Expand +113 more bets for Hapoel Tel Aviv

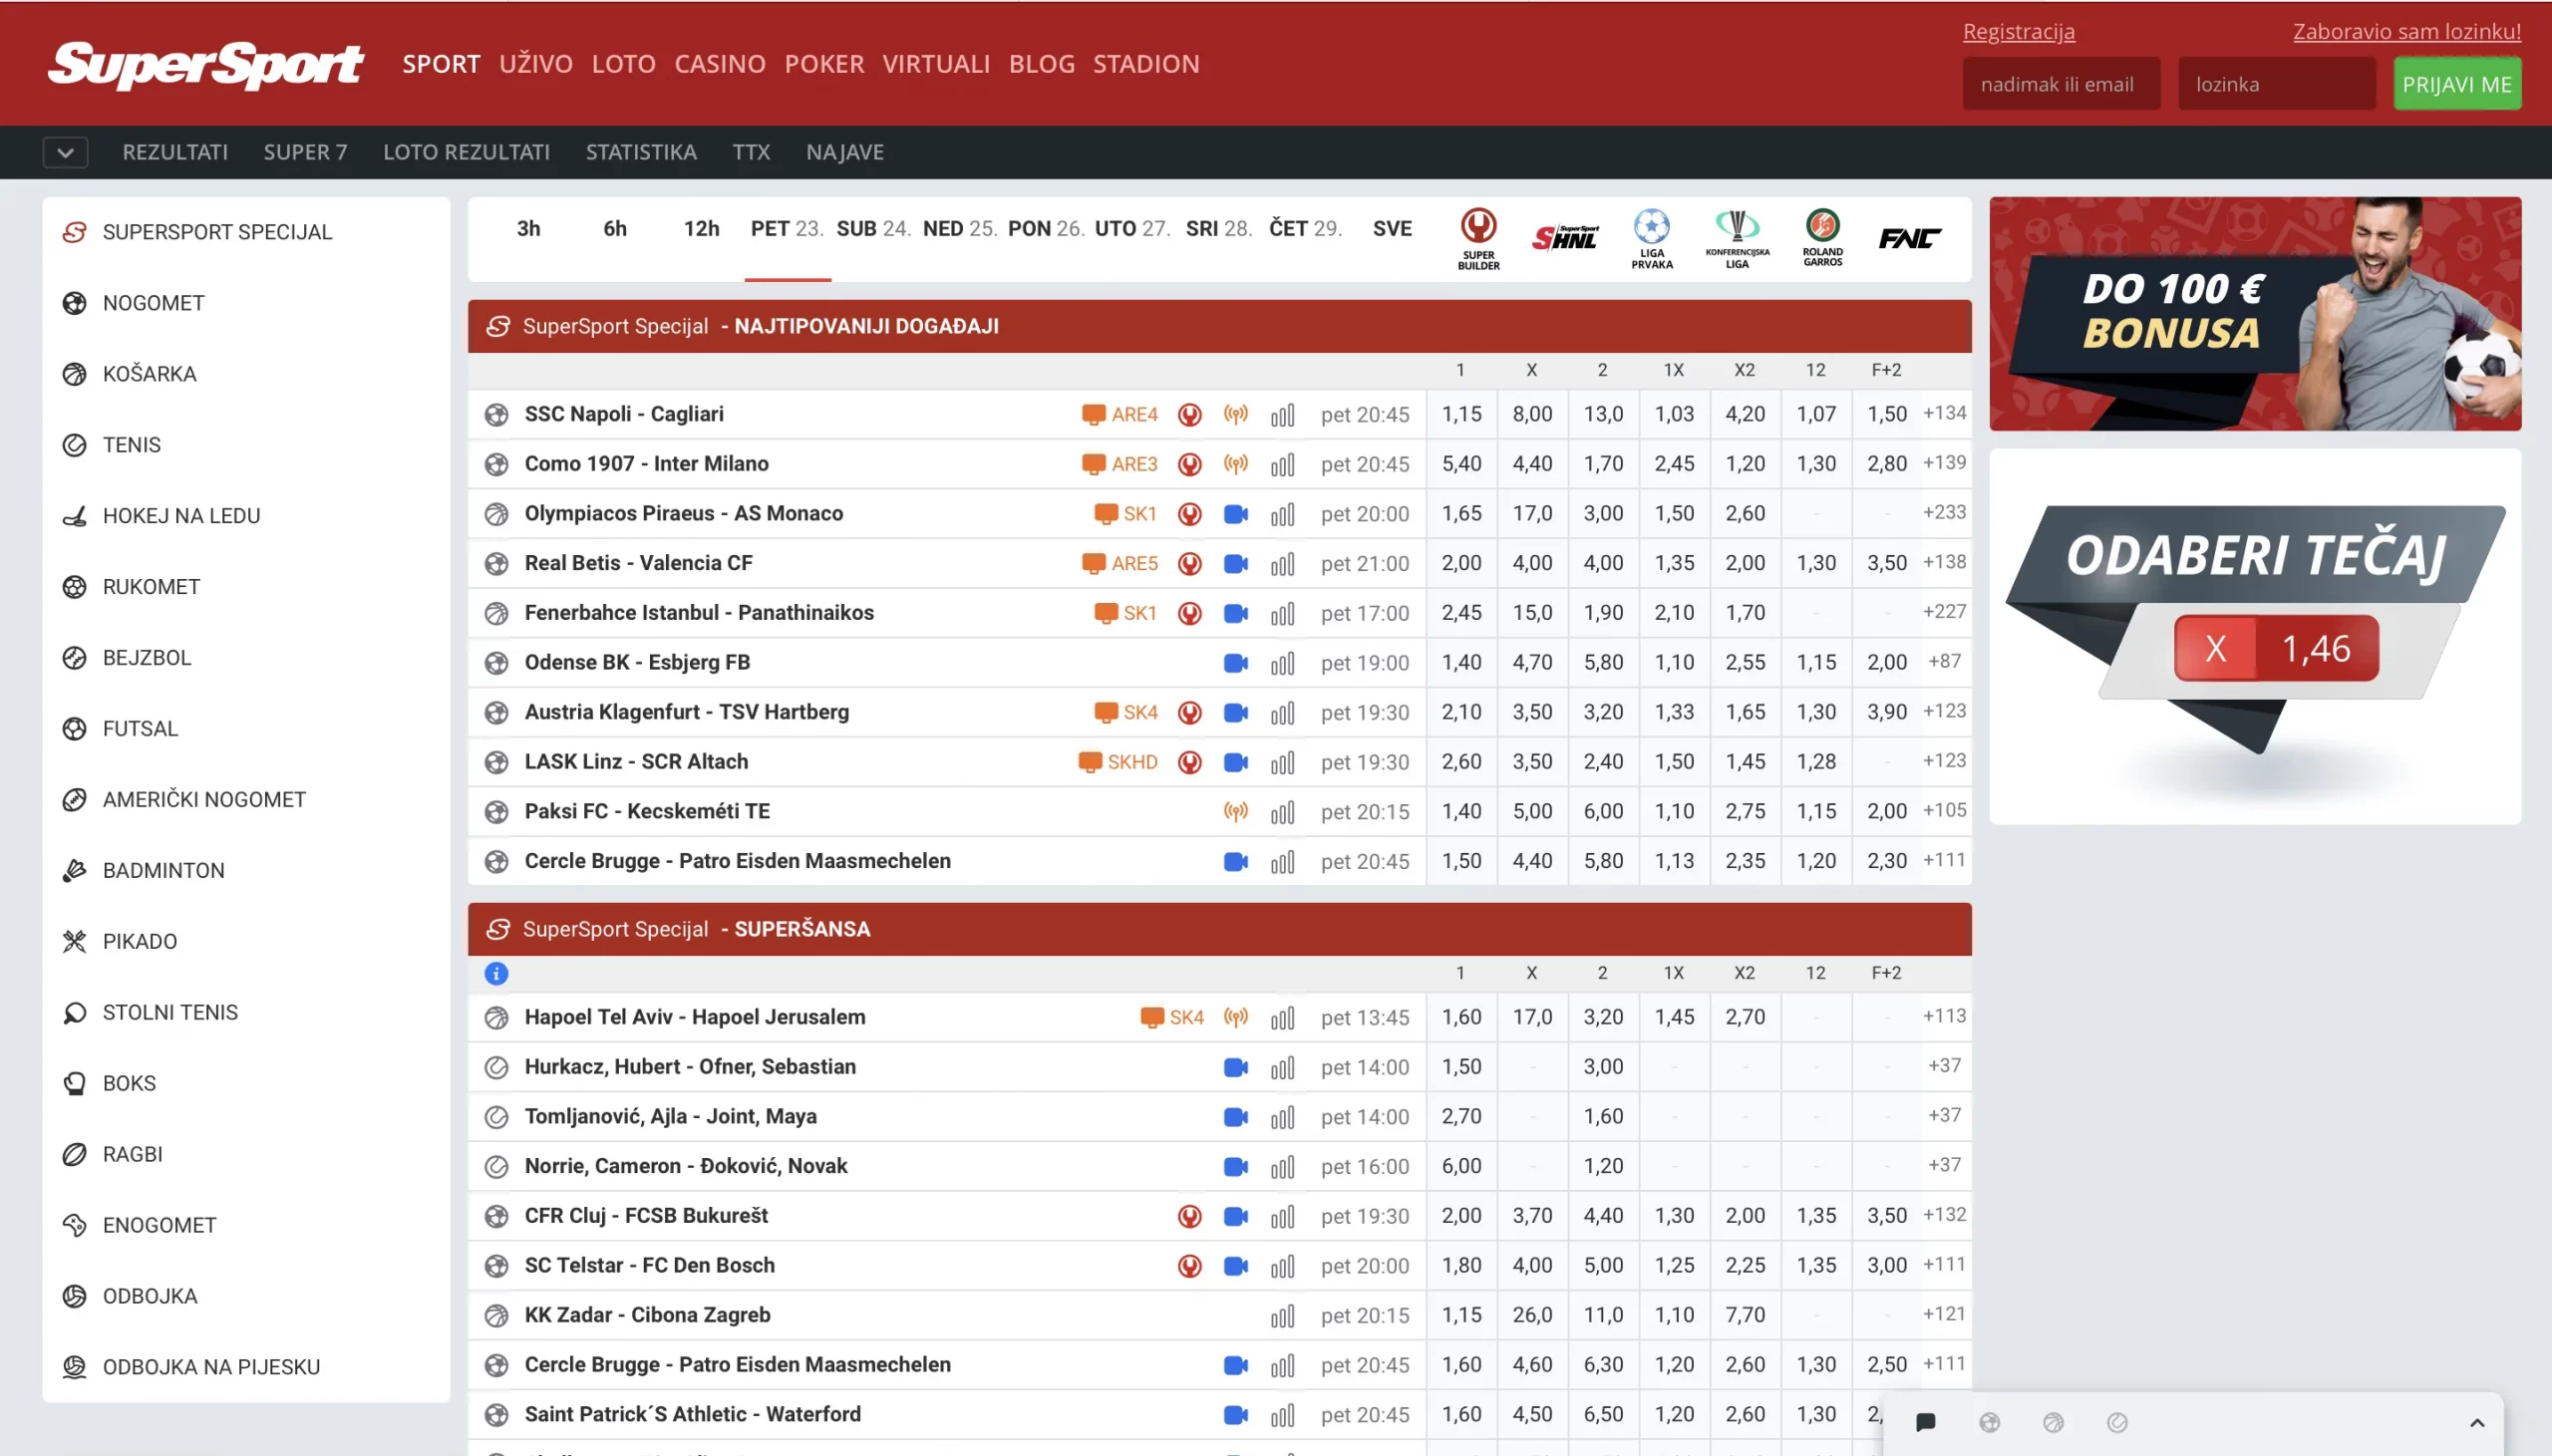(1943, 1016)
